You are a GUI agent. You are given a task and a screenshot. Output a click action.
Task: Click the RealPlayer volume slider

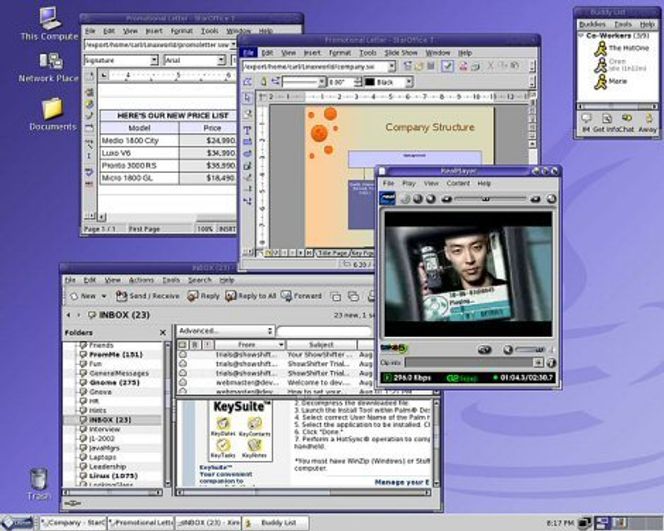pos(539,349)
